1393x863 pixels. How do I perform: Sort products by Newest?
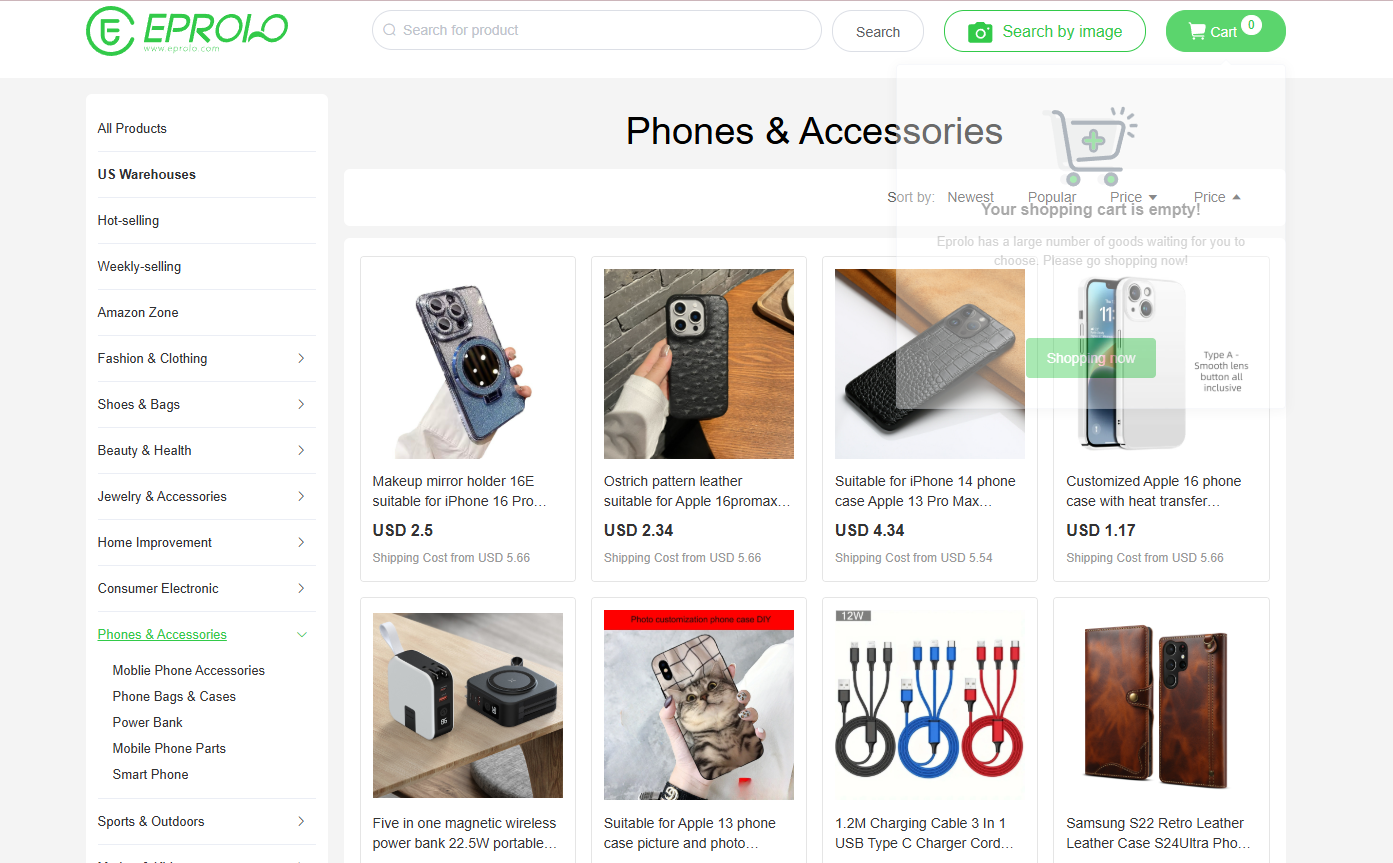pyautogui.click(x=971, y=197)
